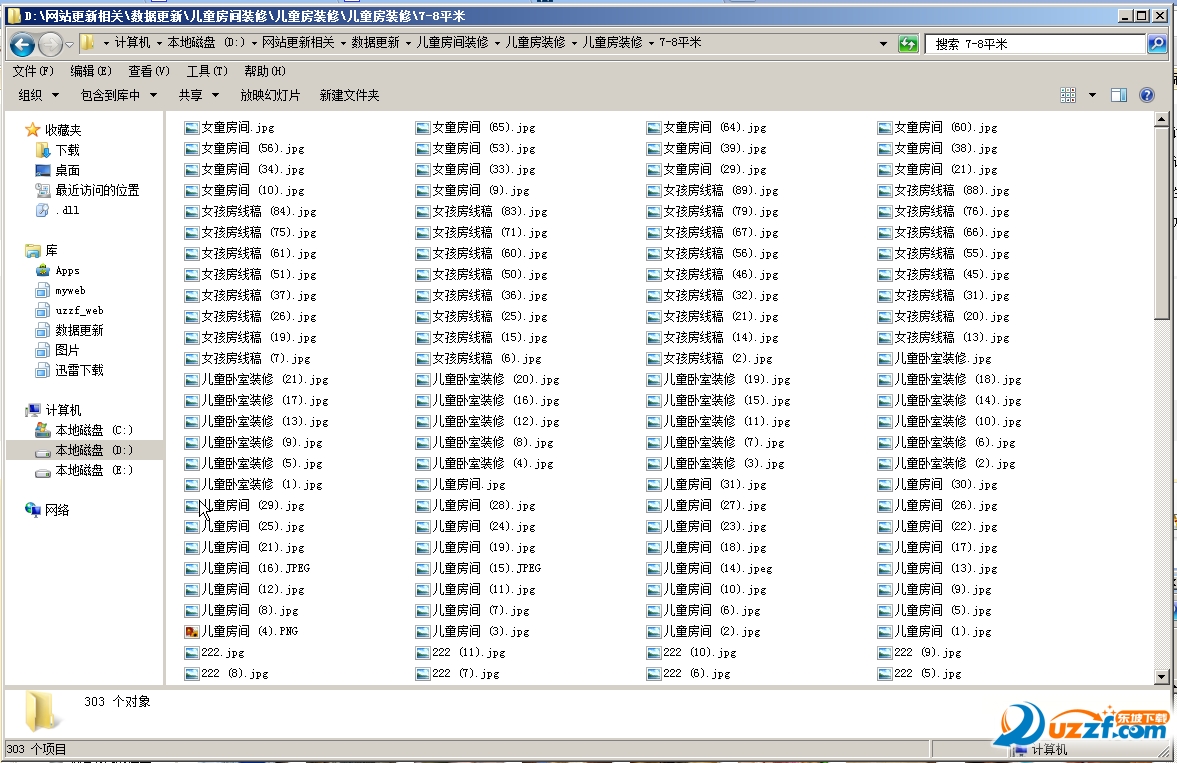Screen dimensions: 1177x763
Task: Click the search magnifier icon
Action: [1156, 44]
